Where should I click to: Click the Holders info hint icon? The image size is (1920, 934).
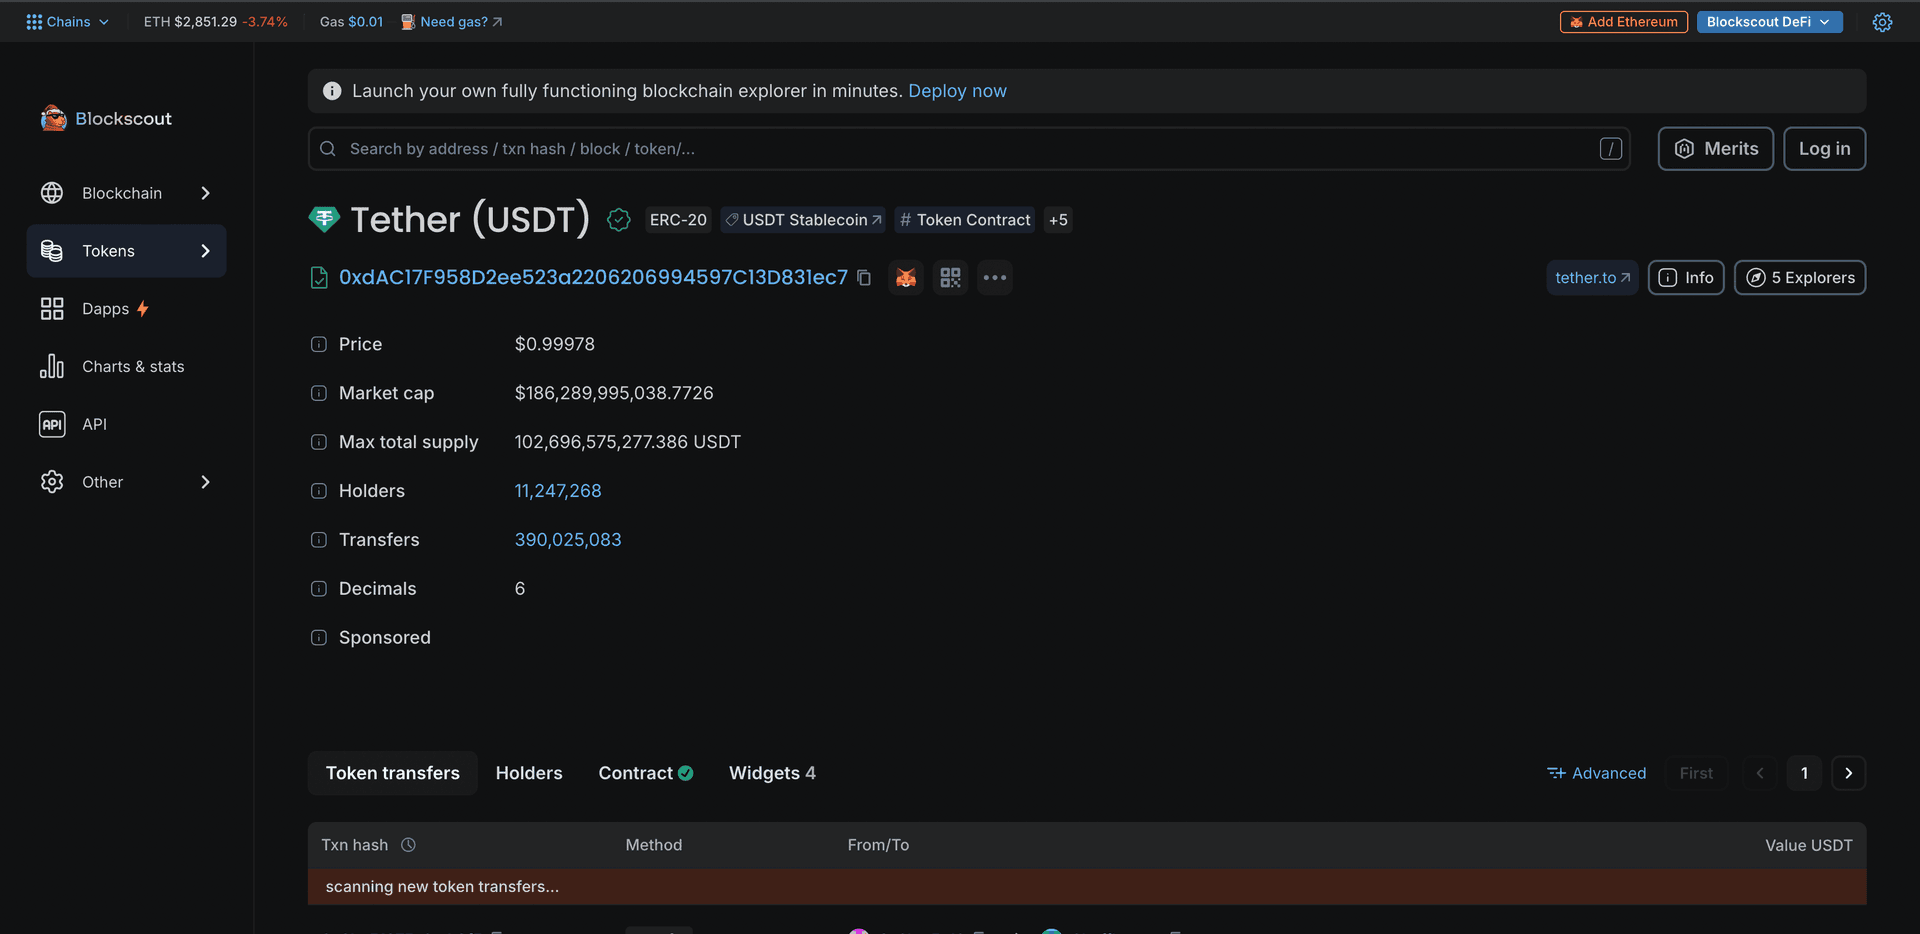click(x=319, y=491)
